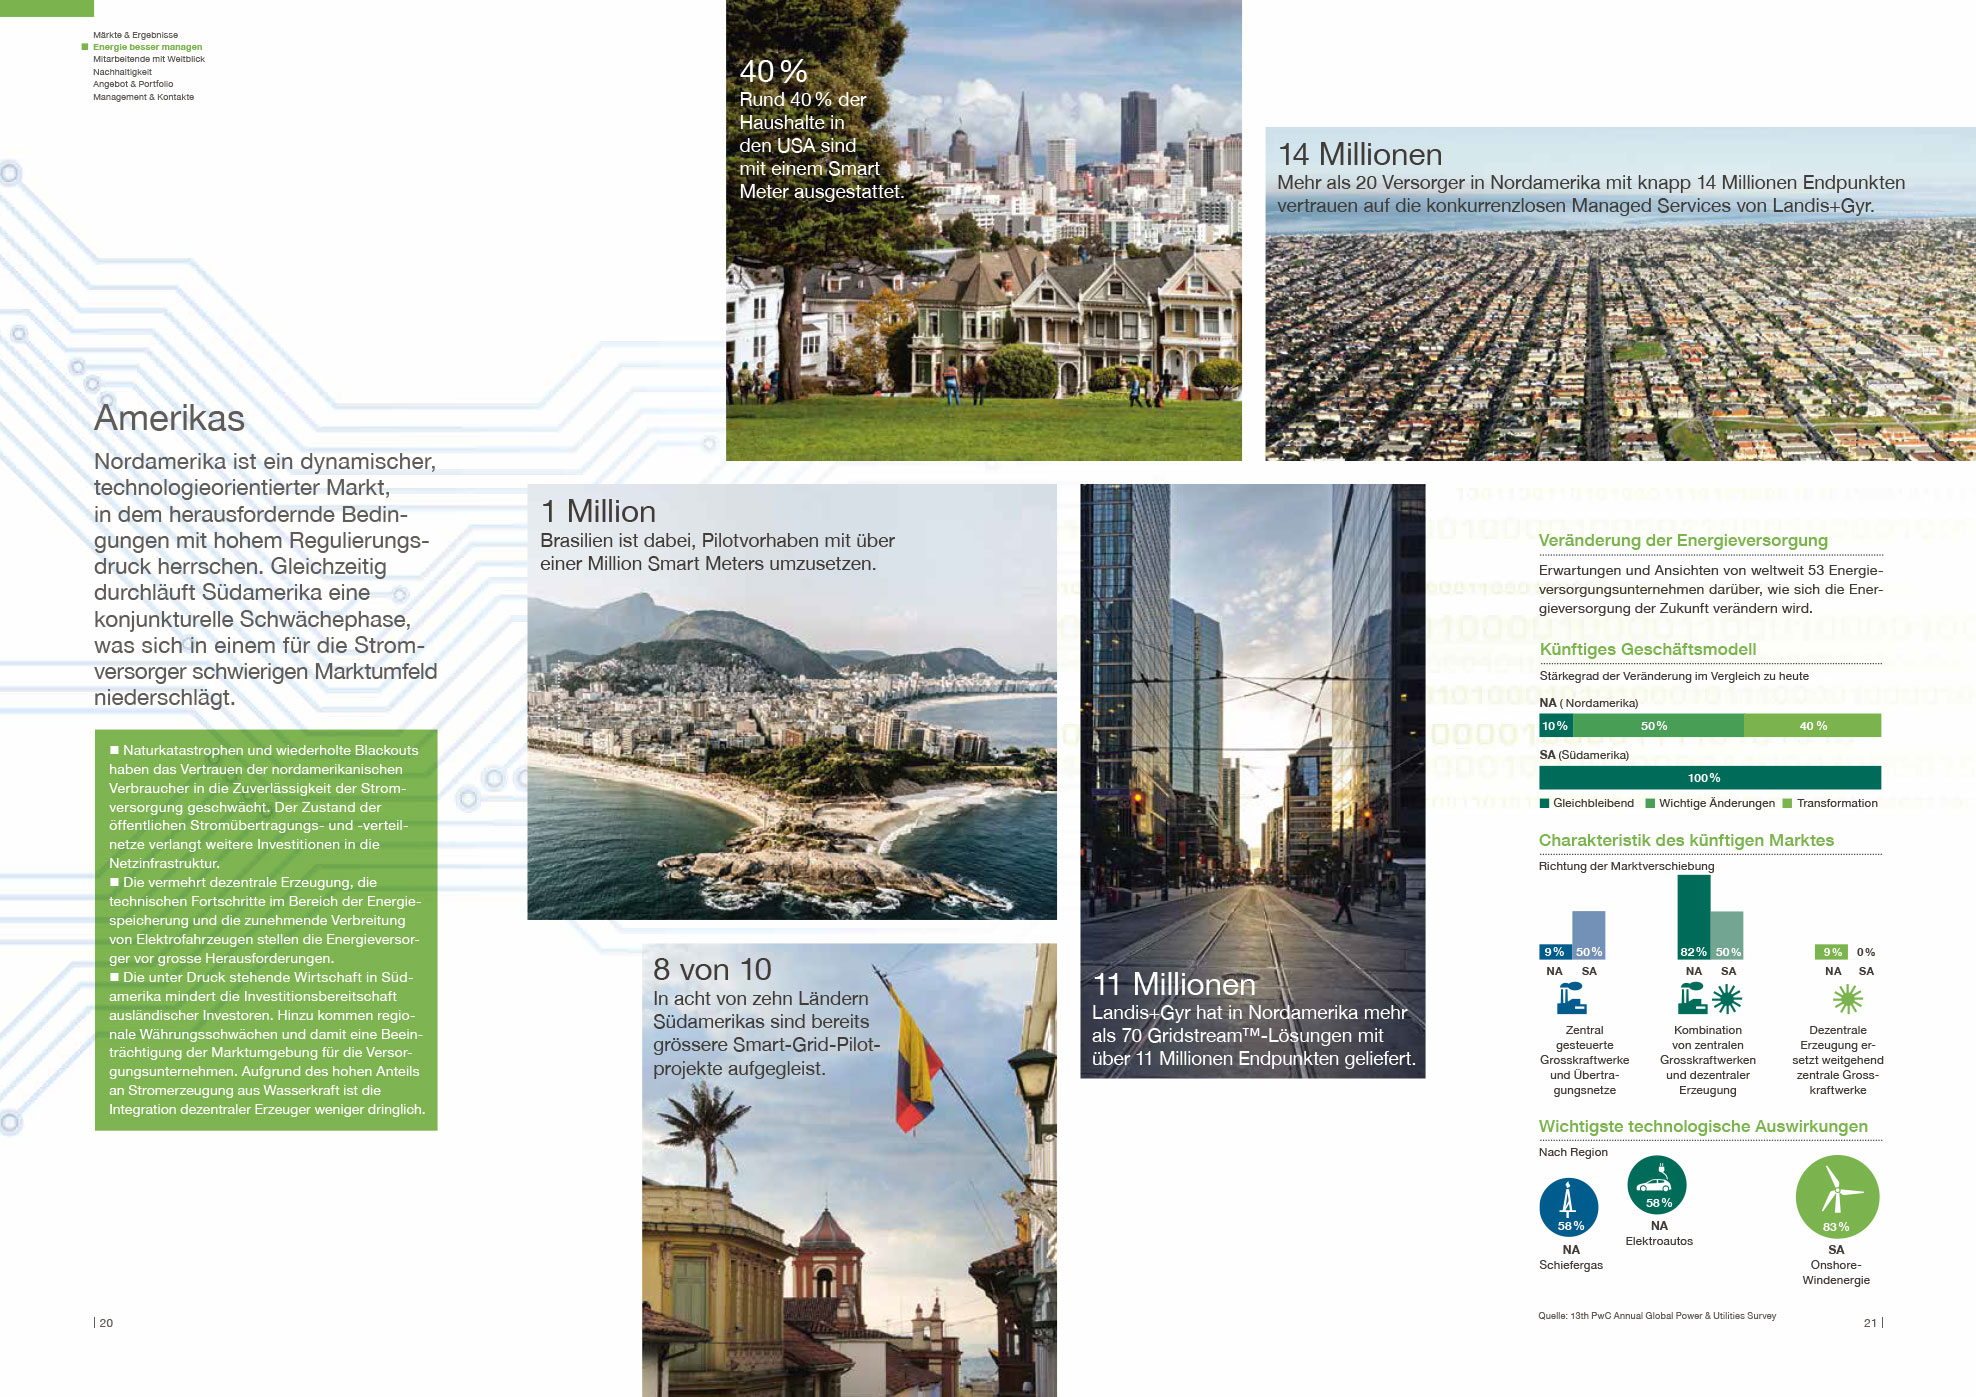Click the Rio de Janeiro coastline photo
Viewport: 1976px width, 1397px height.
(791, 750)
